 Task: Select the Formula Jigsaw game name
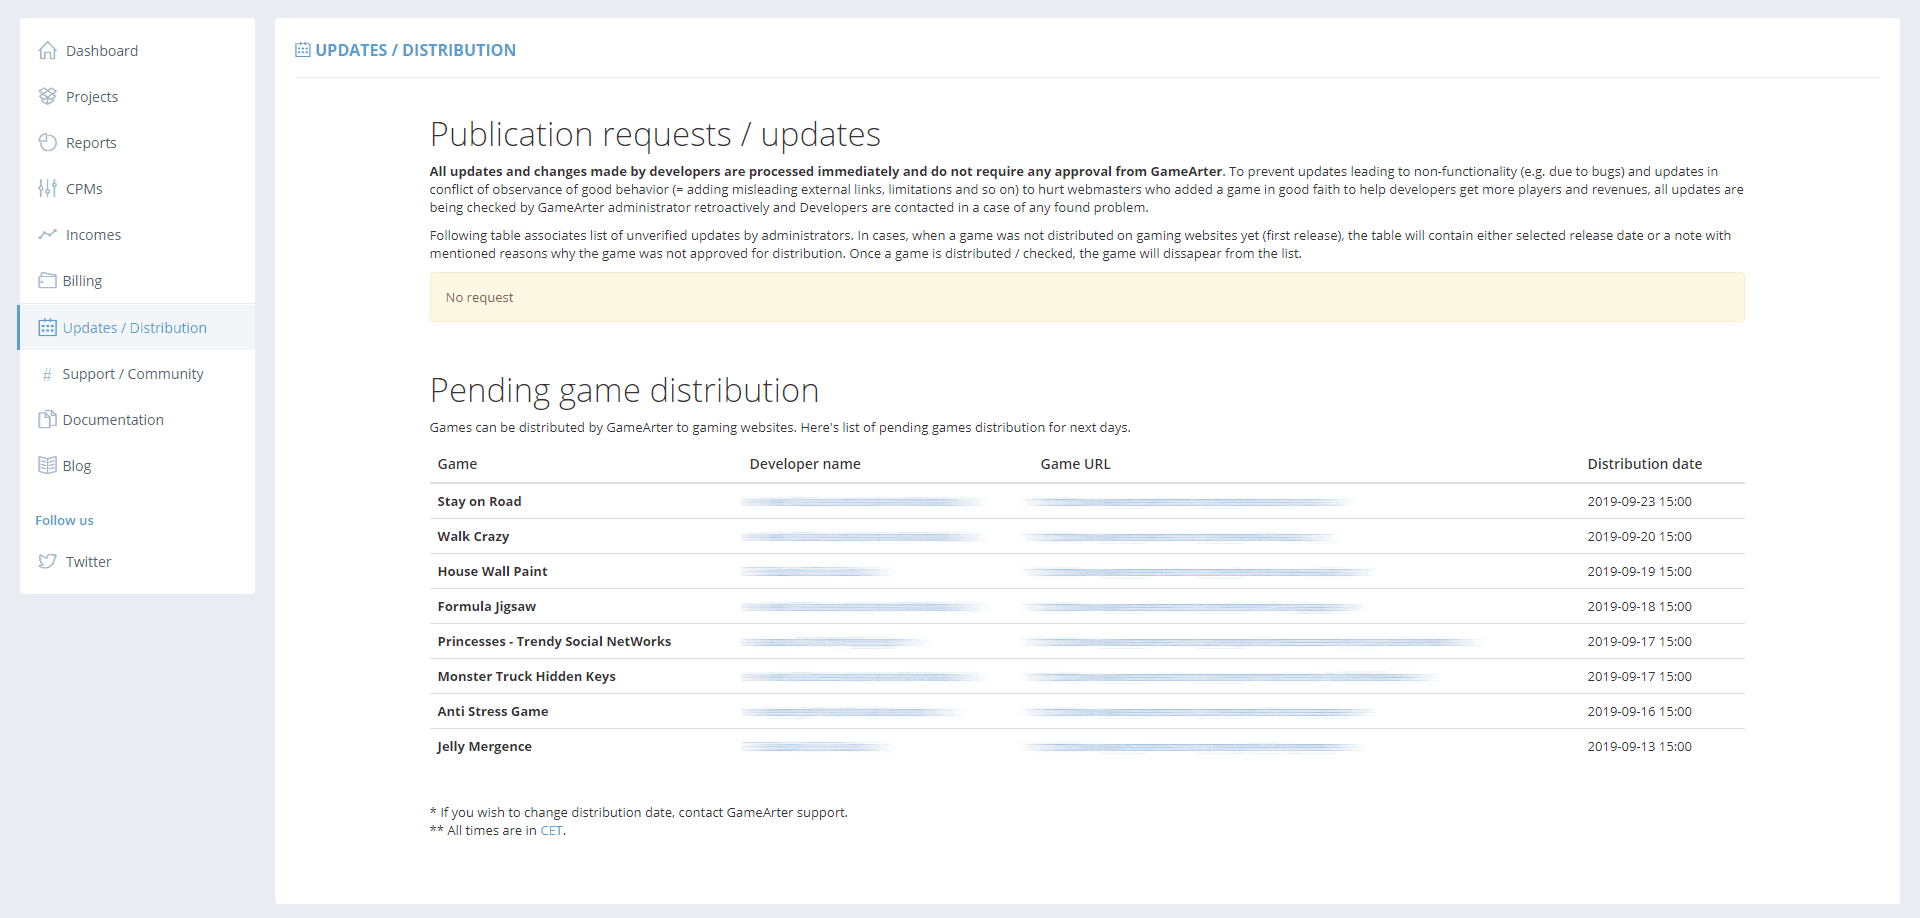486,606
